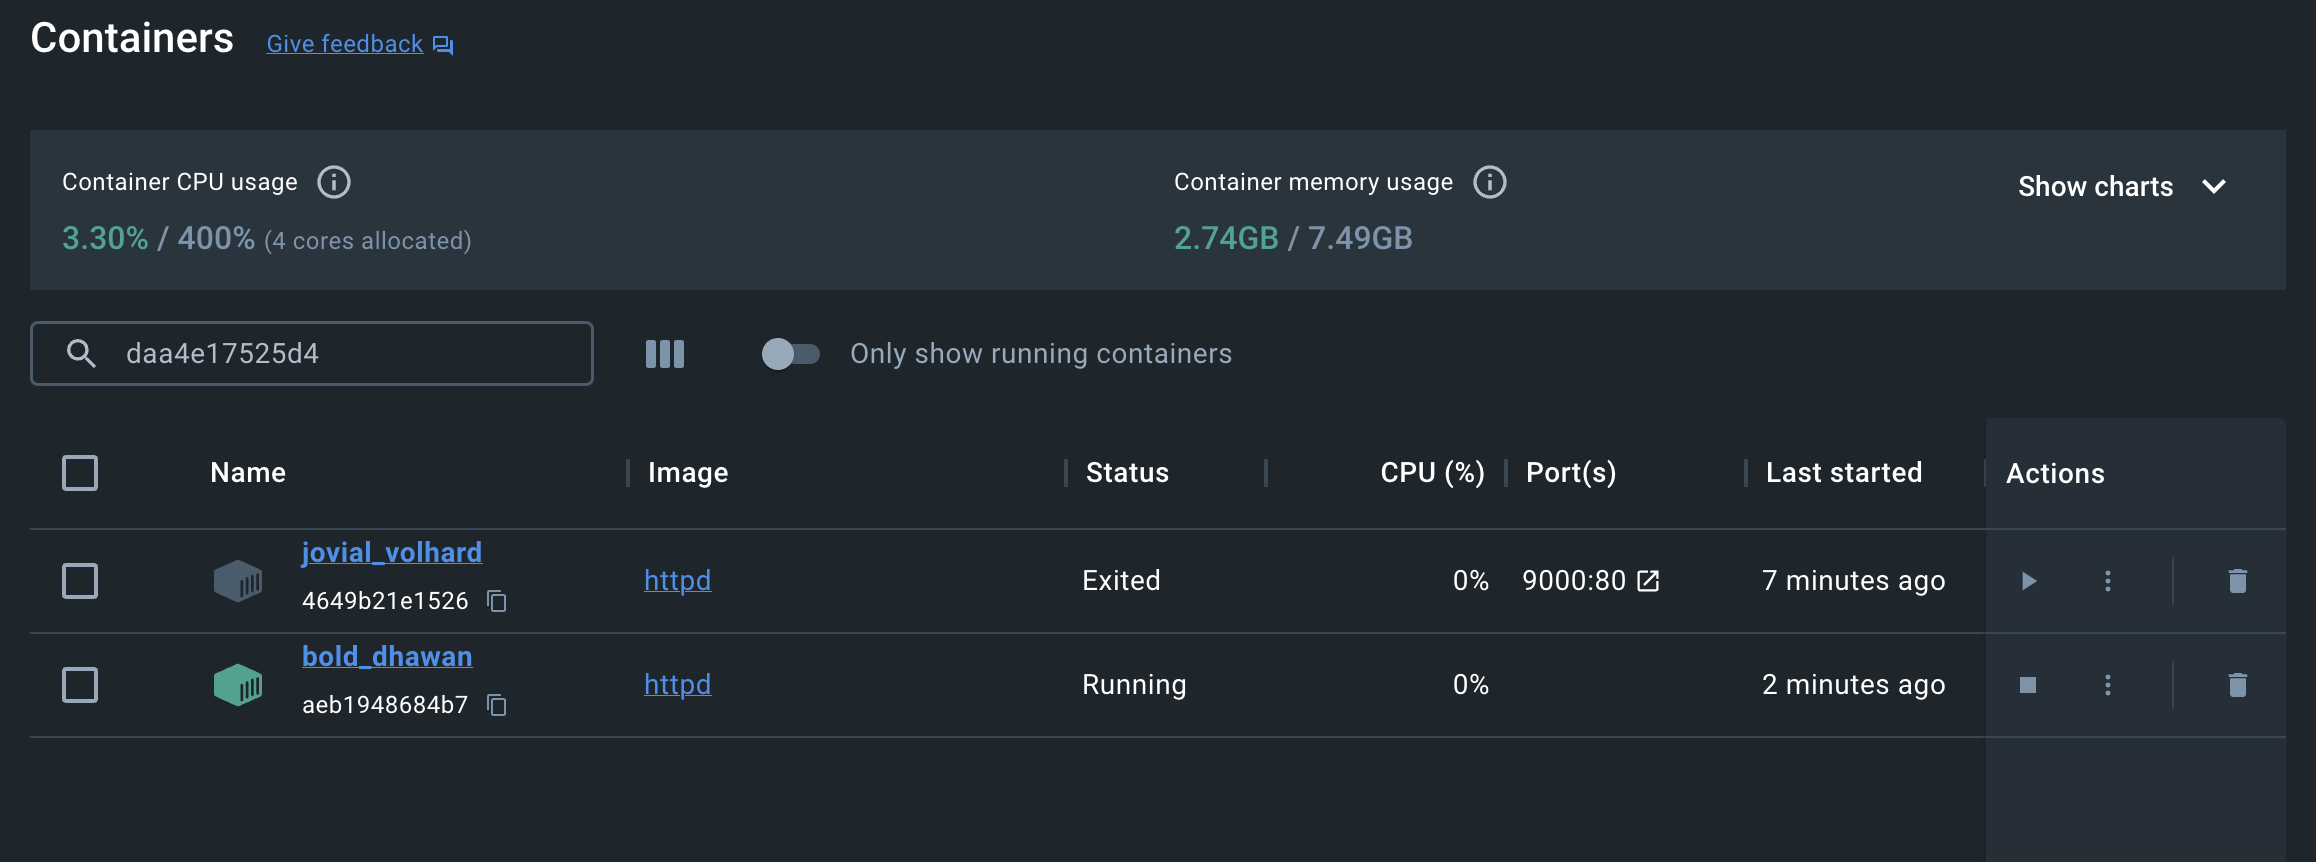
Task: Click memory usage info icon
Action: point(1489,182)
